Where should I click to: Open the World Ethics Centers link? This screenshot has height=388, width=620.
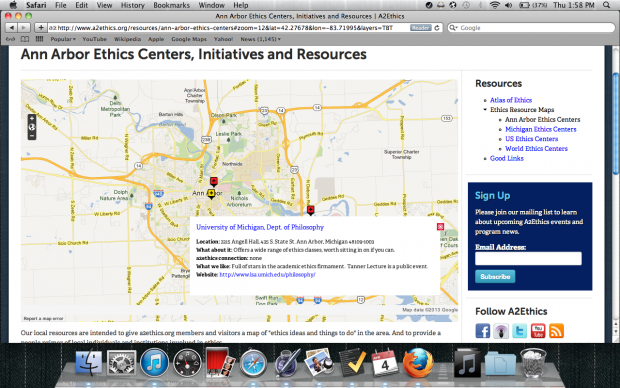pos(536,149)
